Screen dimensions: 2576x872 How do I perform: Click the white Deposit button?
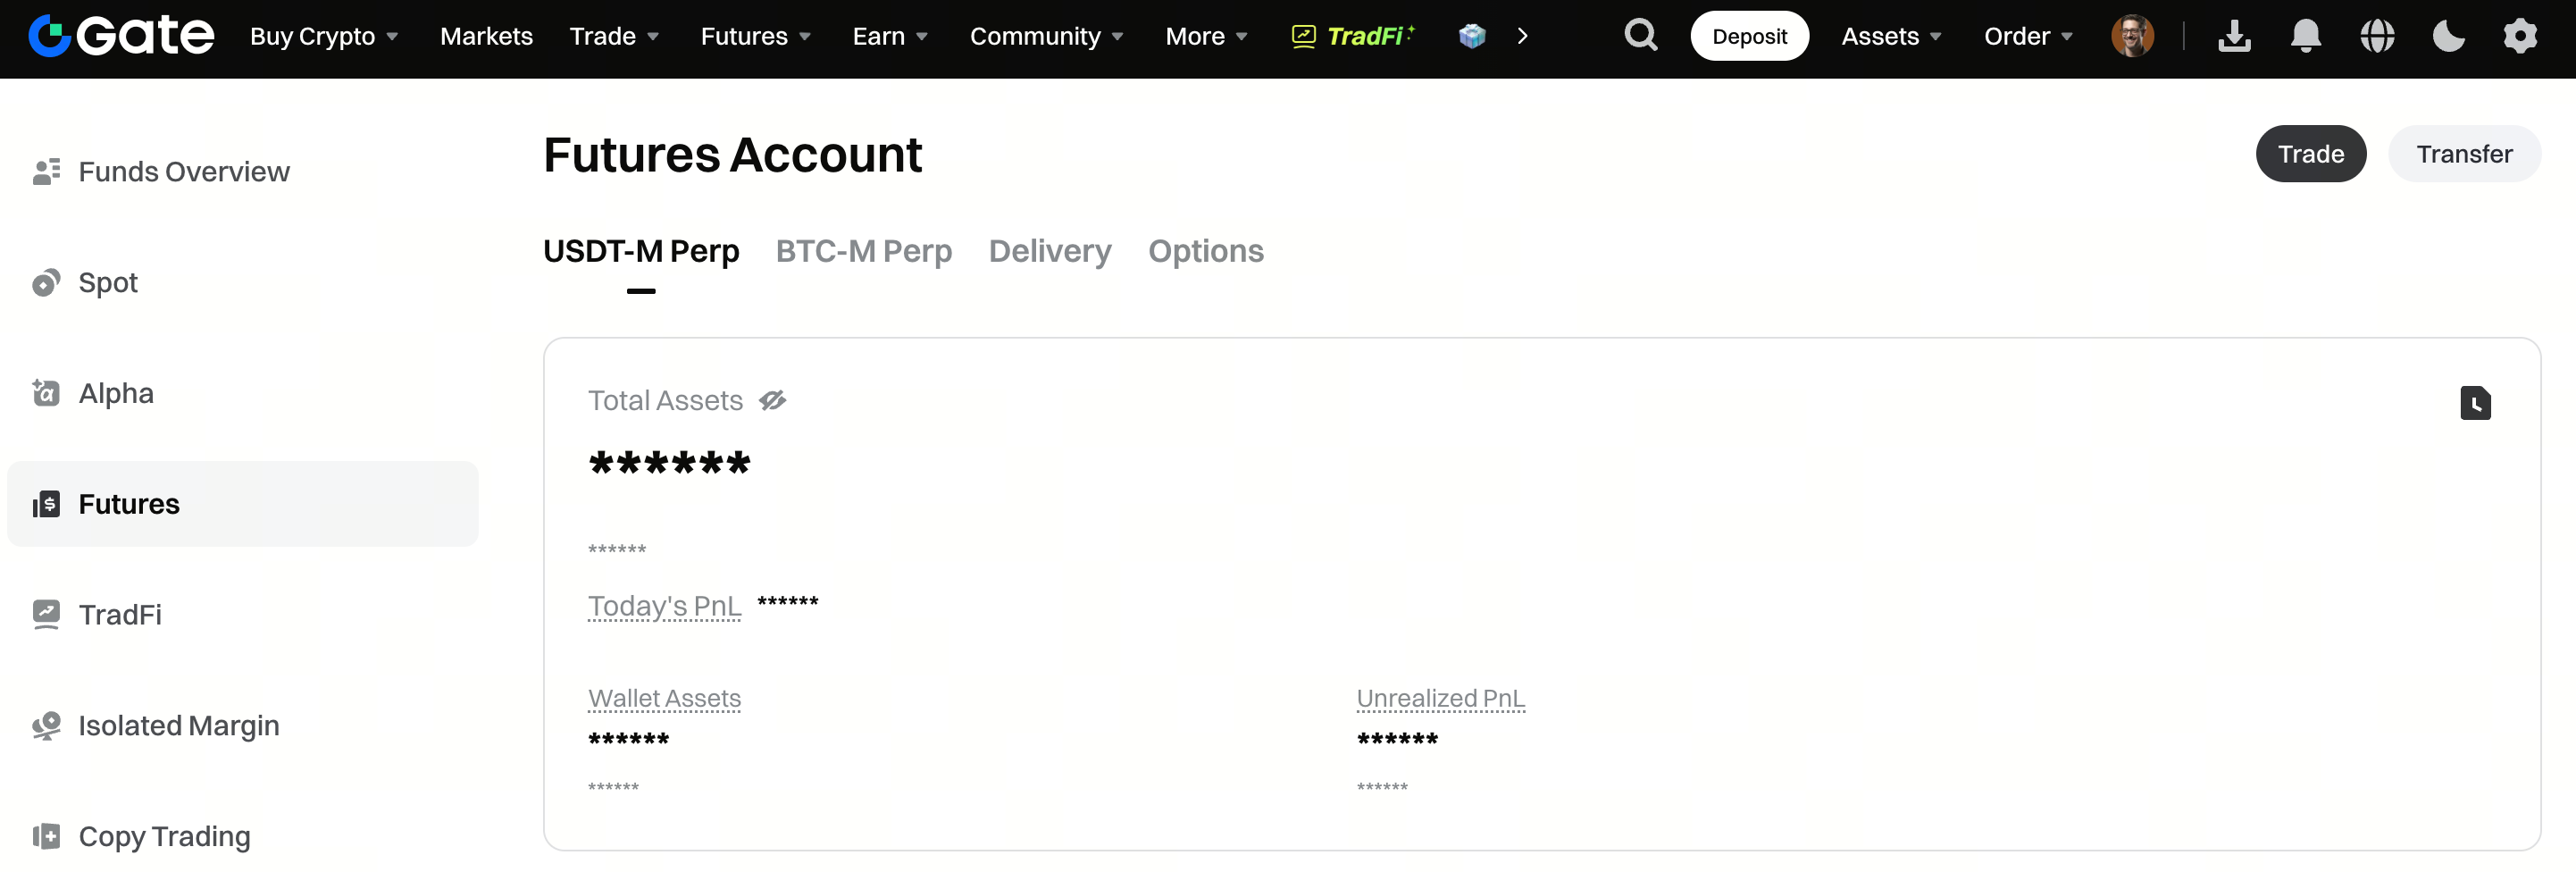click(x=1748, y=36)
